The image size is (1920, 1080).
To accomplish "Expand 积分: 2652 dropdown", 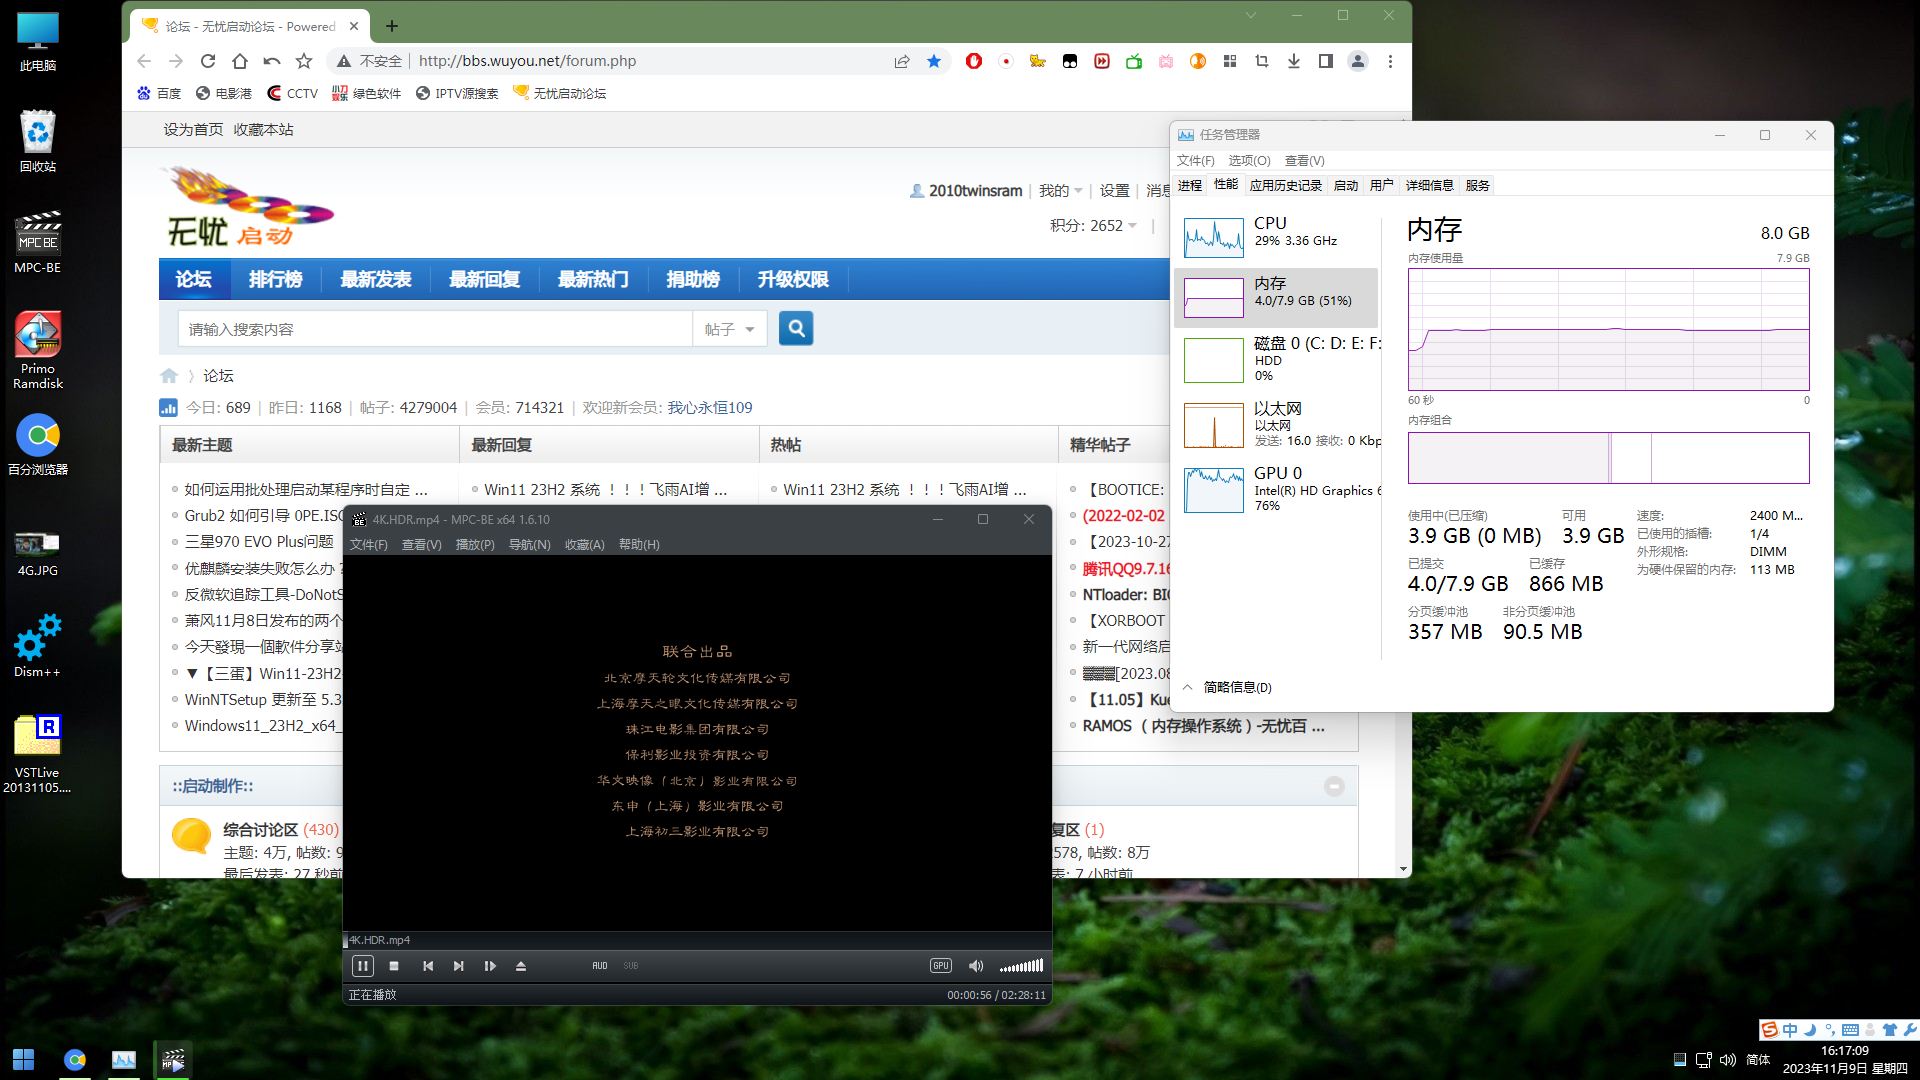I will pos(1094,226).
